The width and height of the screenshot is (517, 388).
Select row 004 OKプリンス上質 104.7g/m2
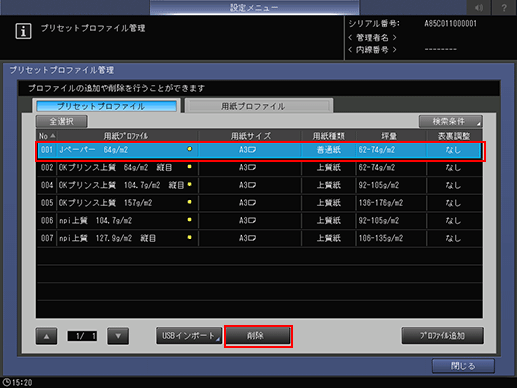pyautogui.click(x=259, y=185)
